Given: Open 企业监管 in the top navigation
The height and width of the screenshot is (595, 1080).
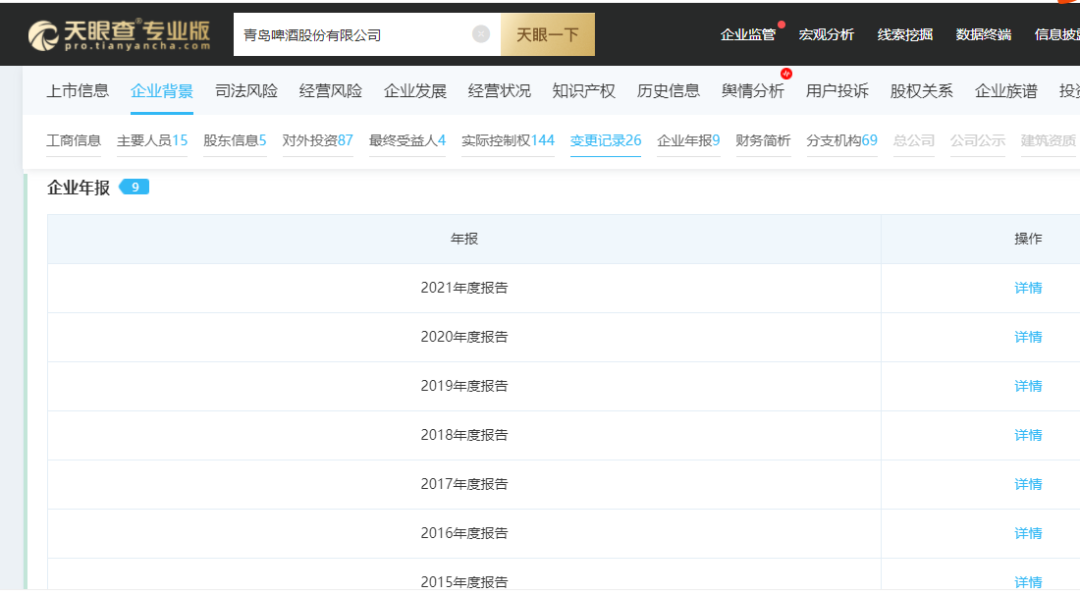Looking at the screenshot, I should (x=747, y=35).
